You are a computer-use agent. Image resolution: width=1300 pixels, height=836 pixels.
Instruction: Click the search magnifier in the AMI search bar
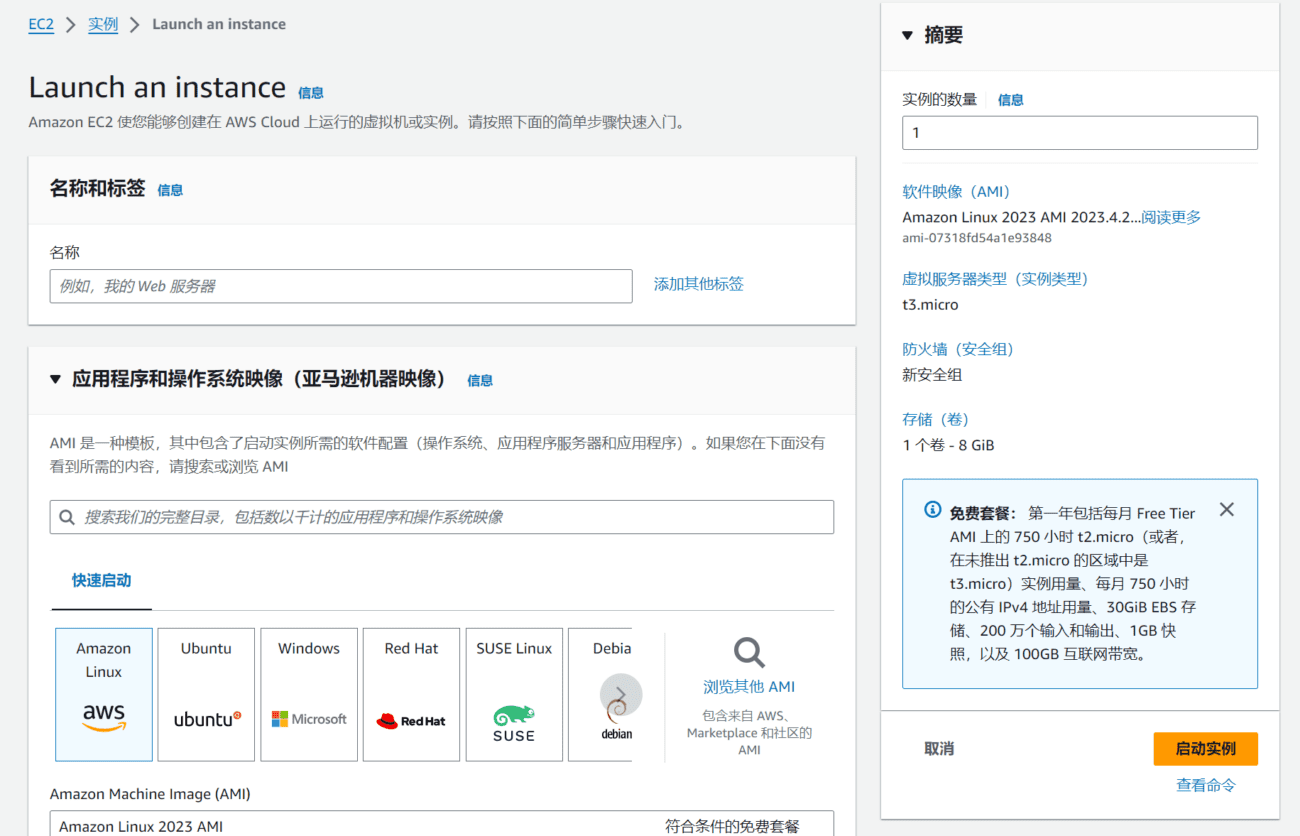click(x=67, y=517)
